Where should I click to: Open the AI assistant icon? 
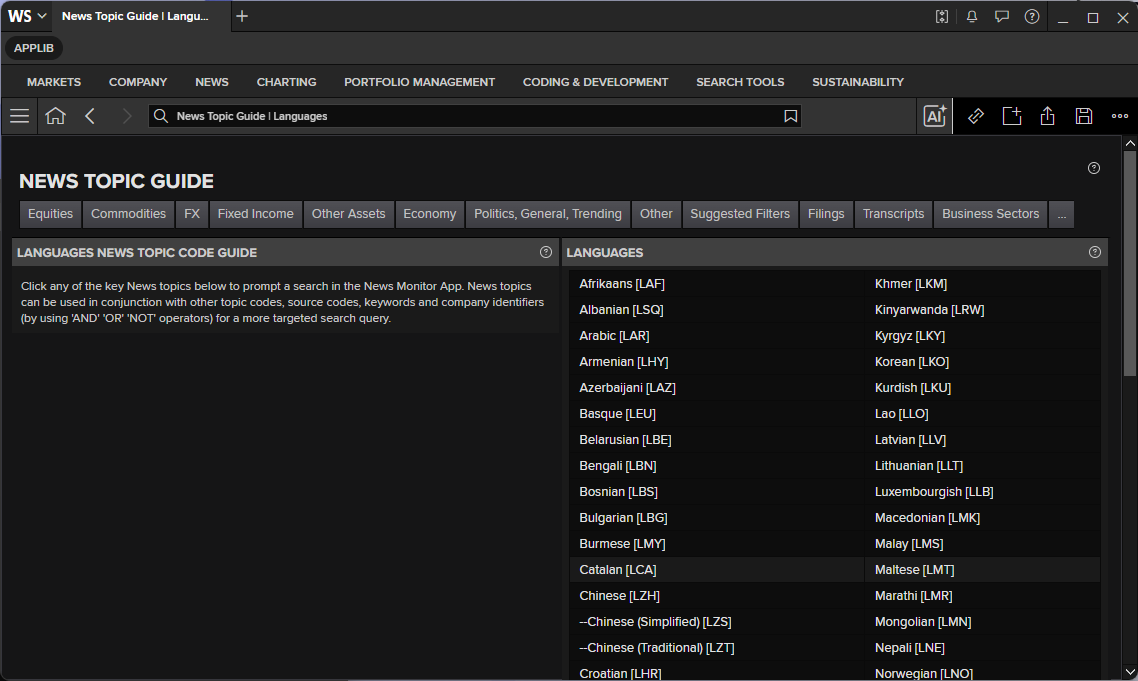935,116
